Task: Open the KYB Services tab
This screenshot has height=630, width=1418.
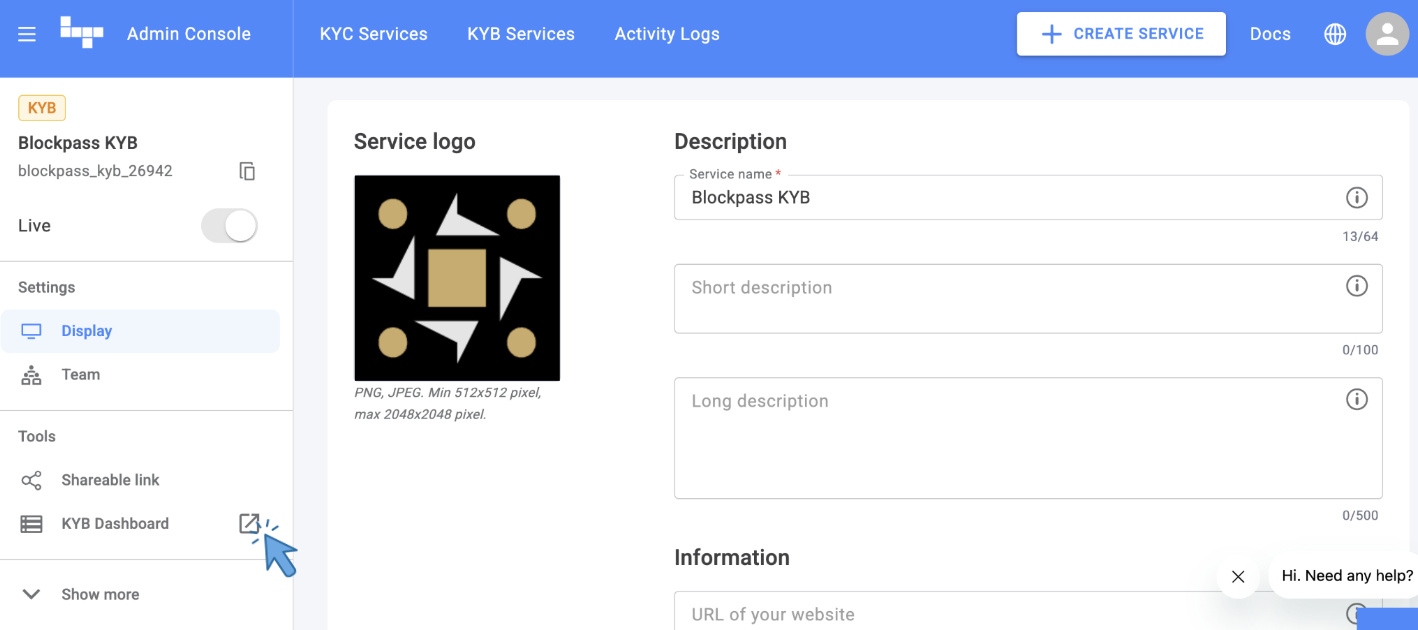Action: point(520,34)
